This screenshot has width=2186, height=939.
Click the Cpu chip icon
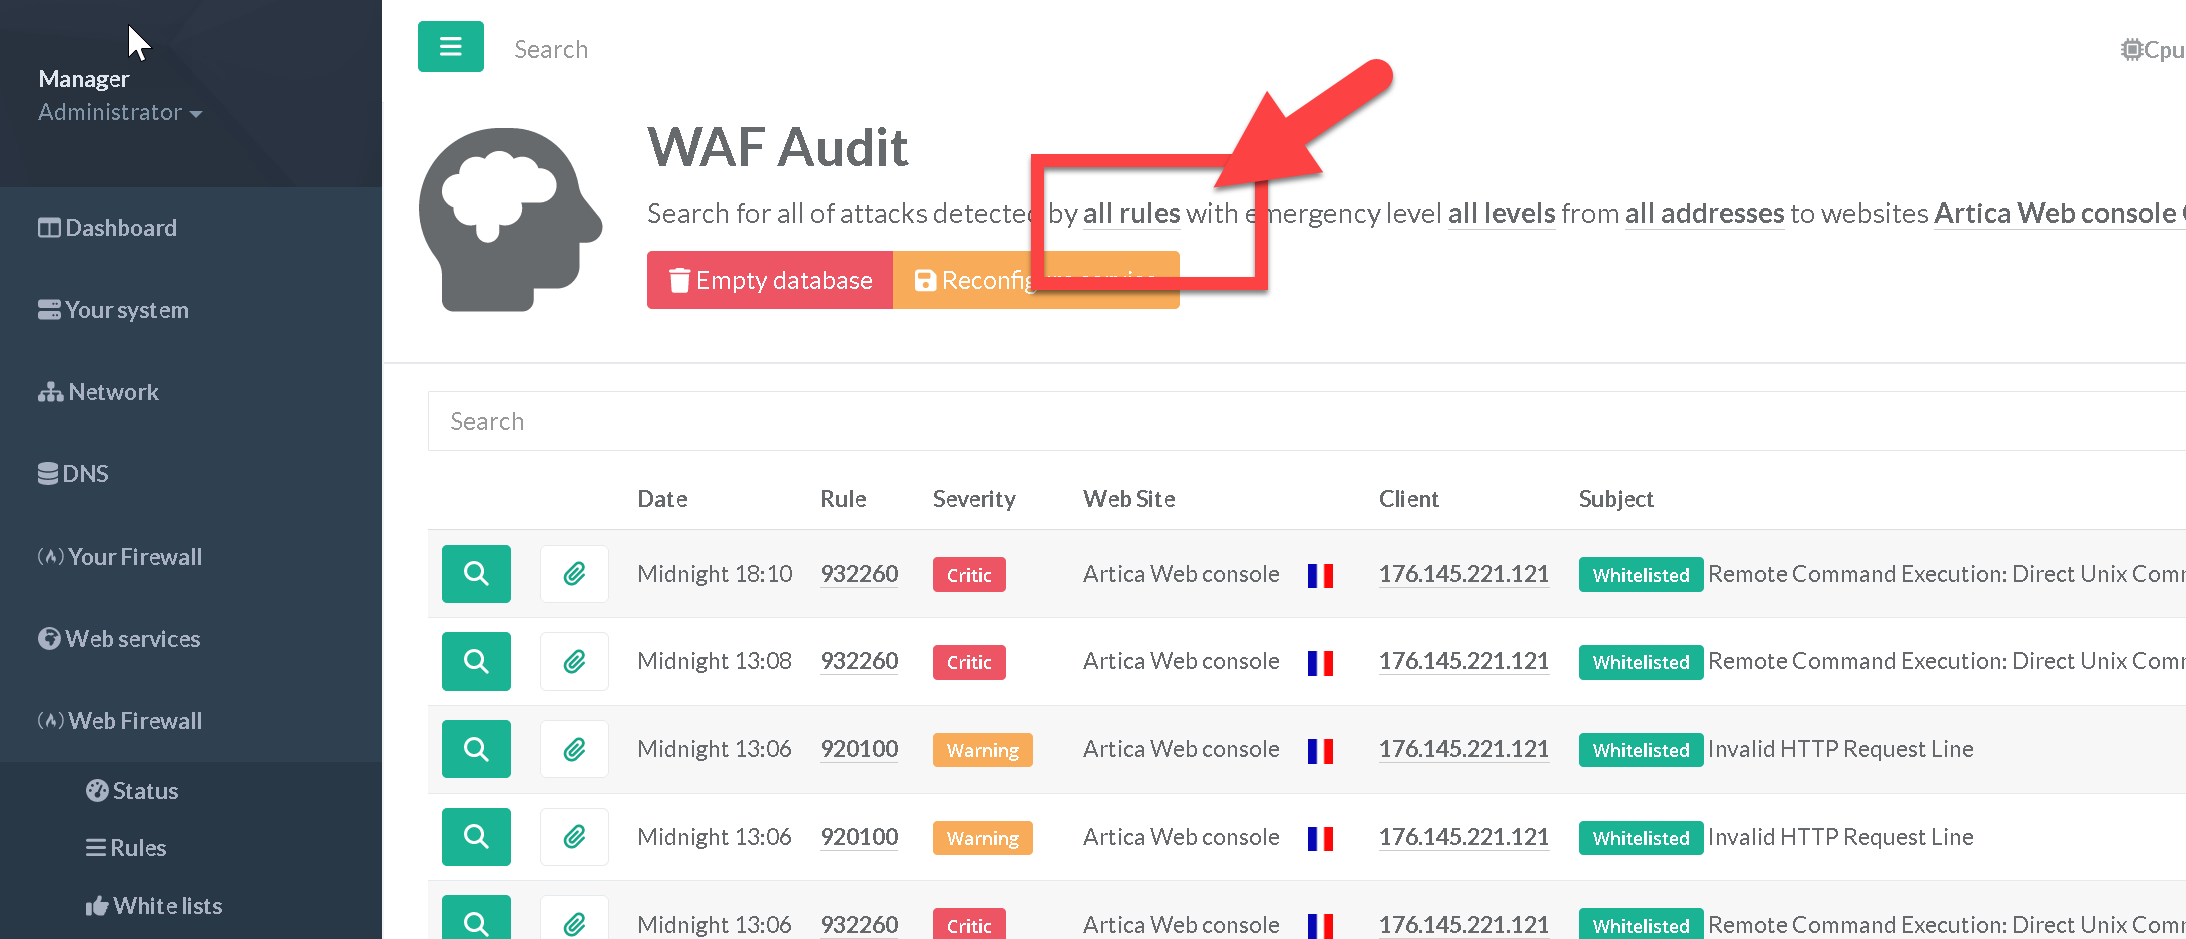[2131, 49]
